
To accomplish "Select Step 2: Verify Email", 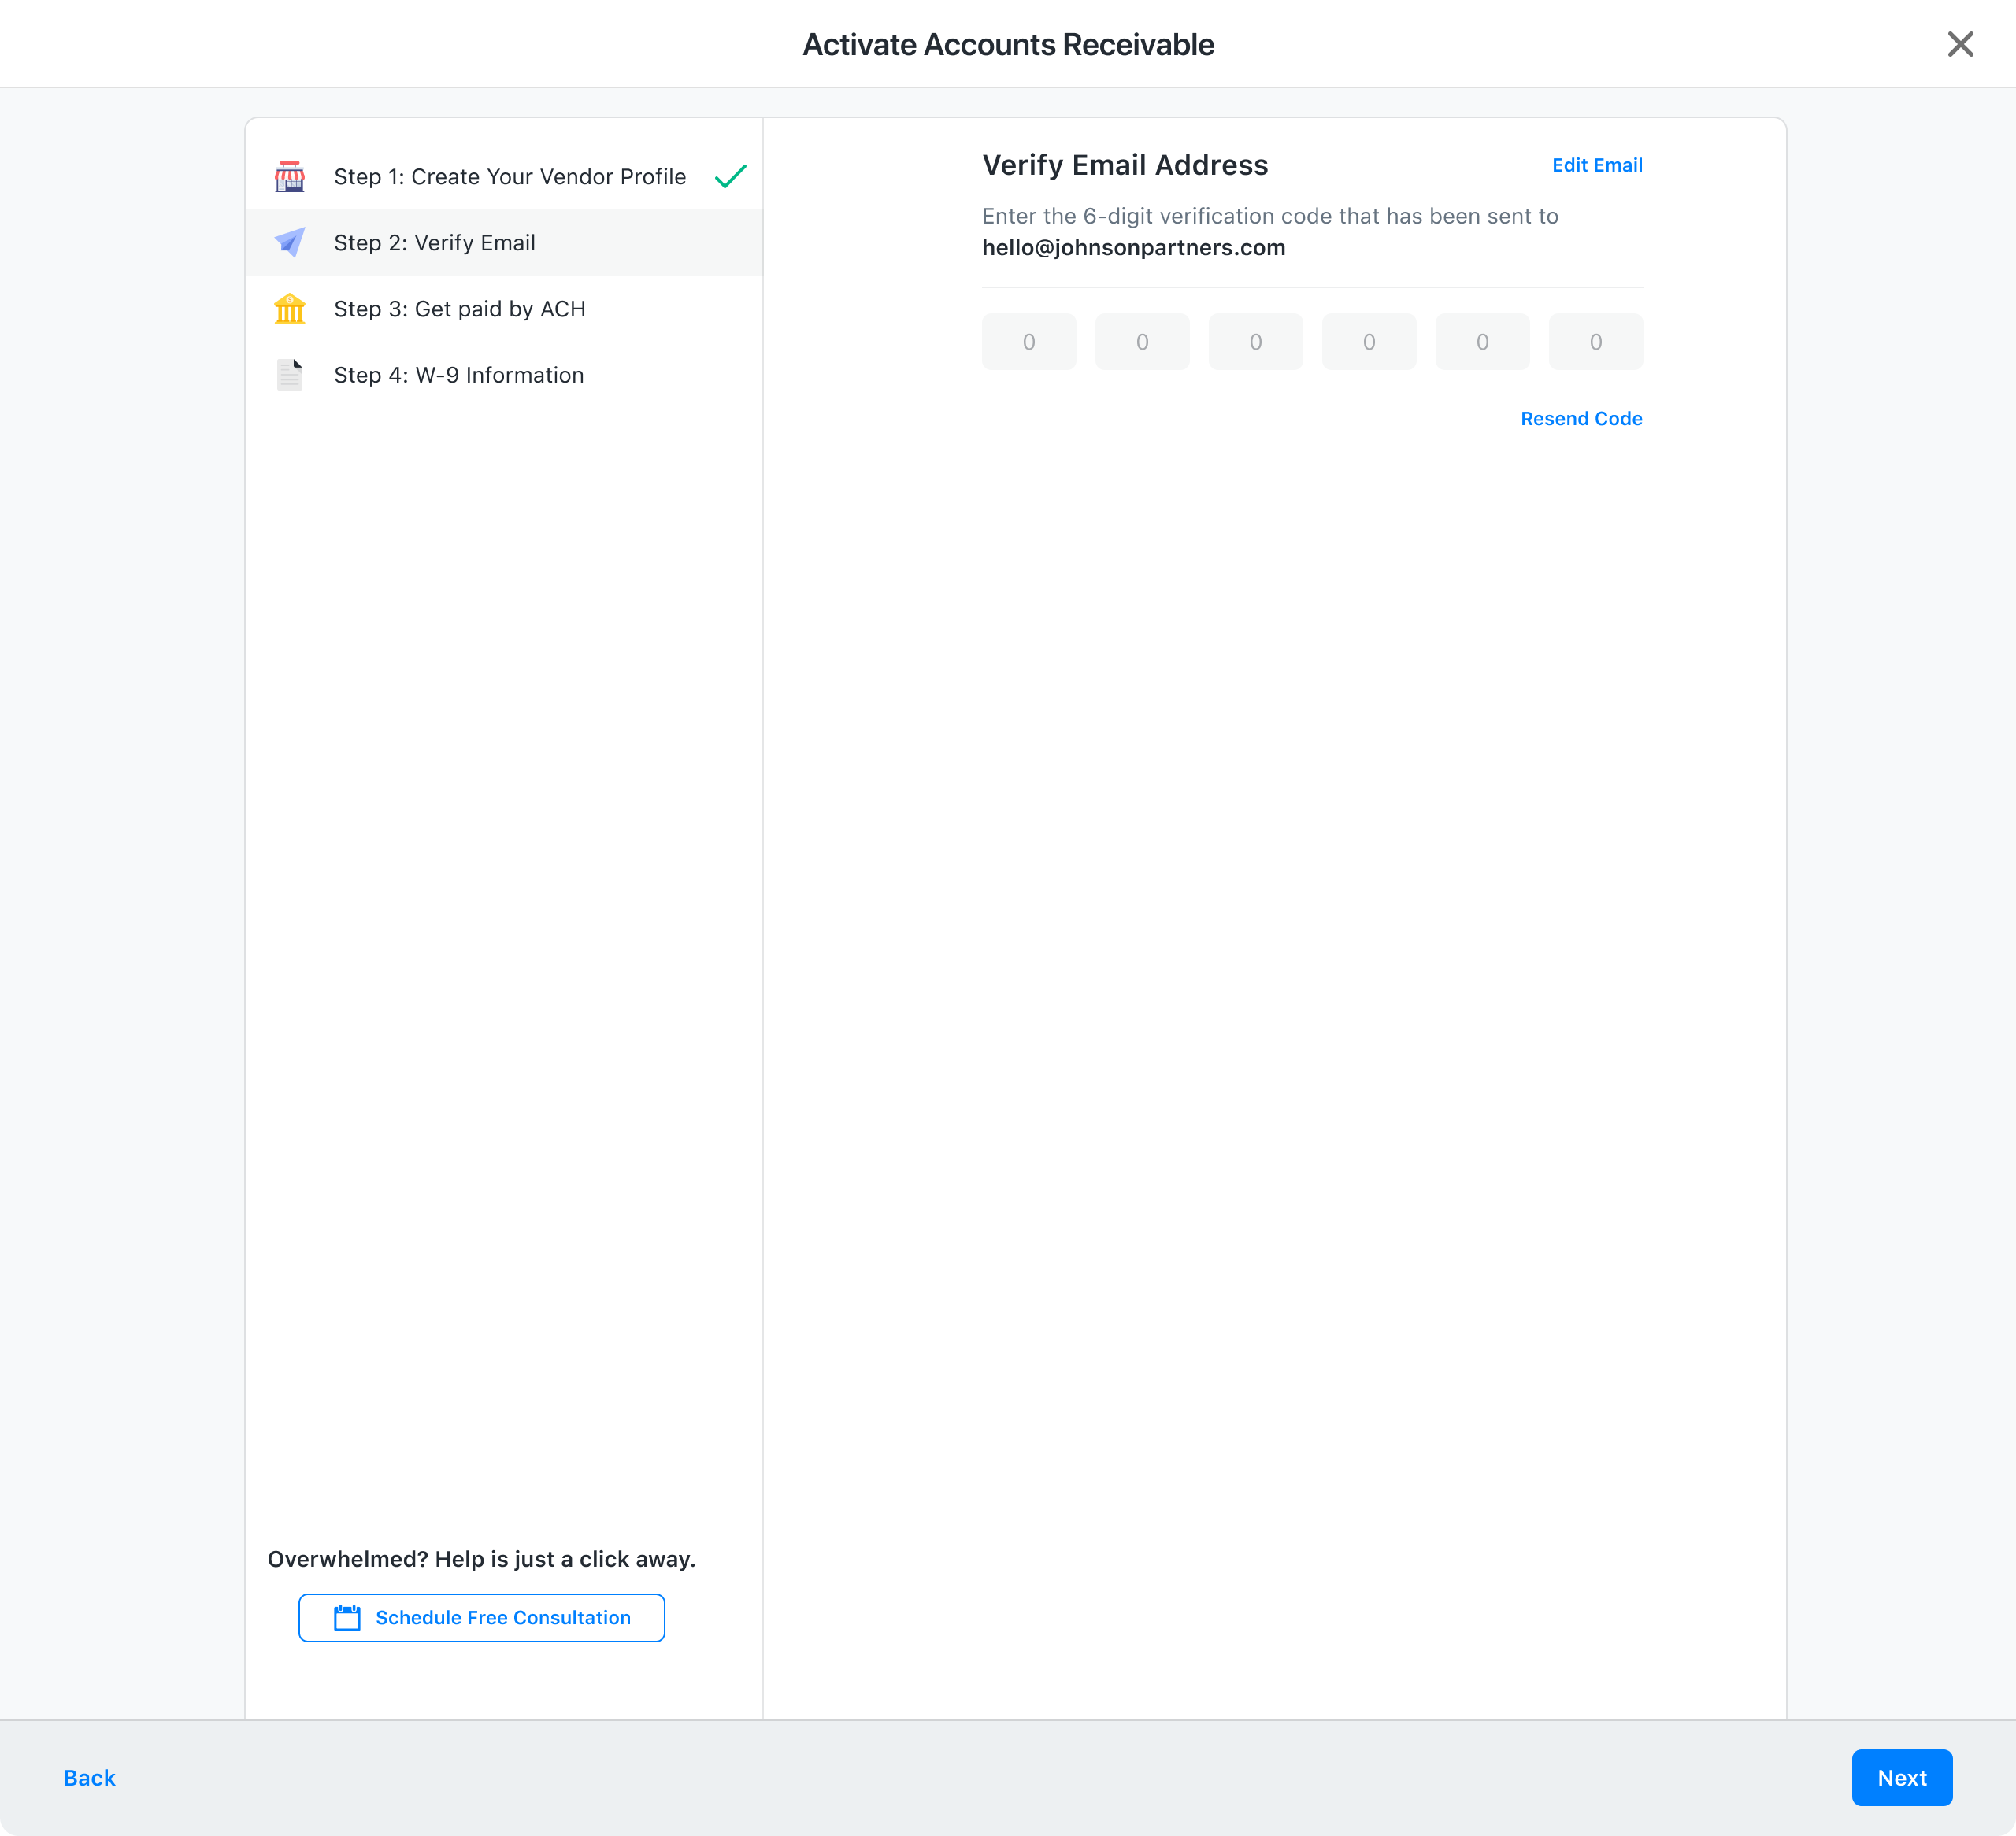I will click(x=435, y=242).
